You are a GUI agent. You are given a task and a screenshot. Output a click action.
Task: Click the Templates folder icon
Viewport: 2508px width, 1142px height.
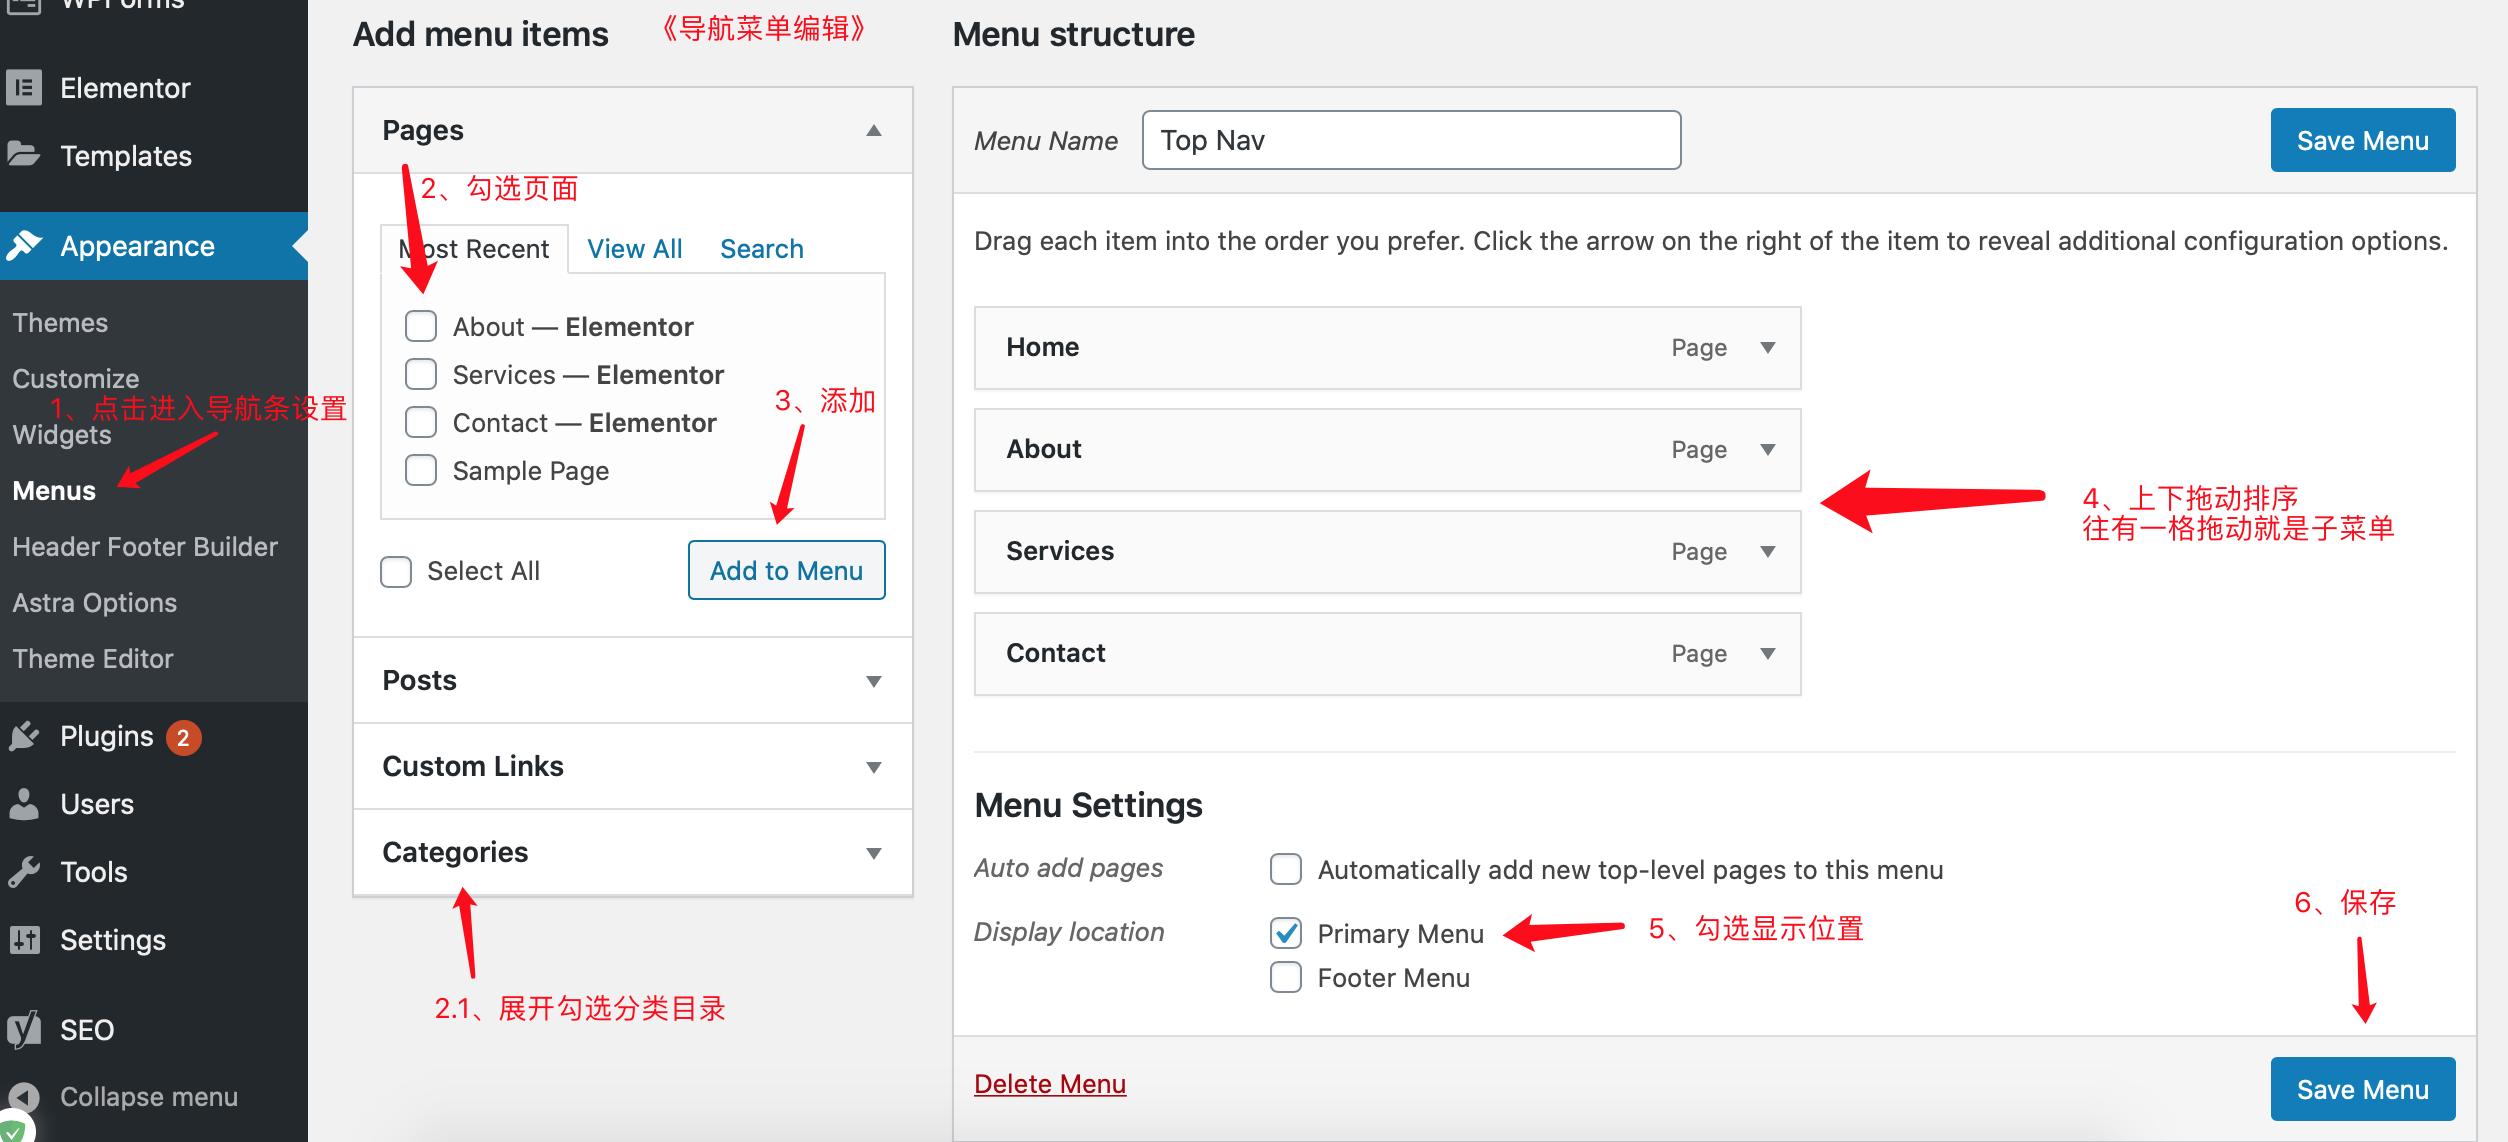point(24,155)
